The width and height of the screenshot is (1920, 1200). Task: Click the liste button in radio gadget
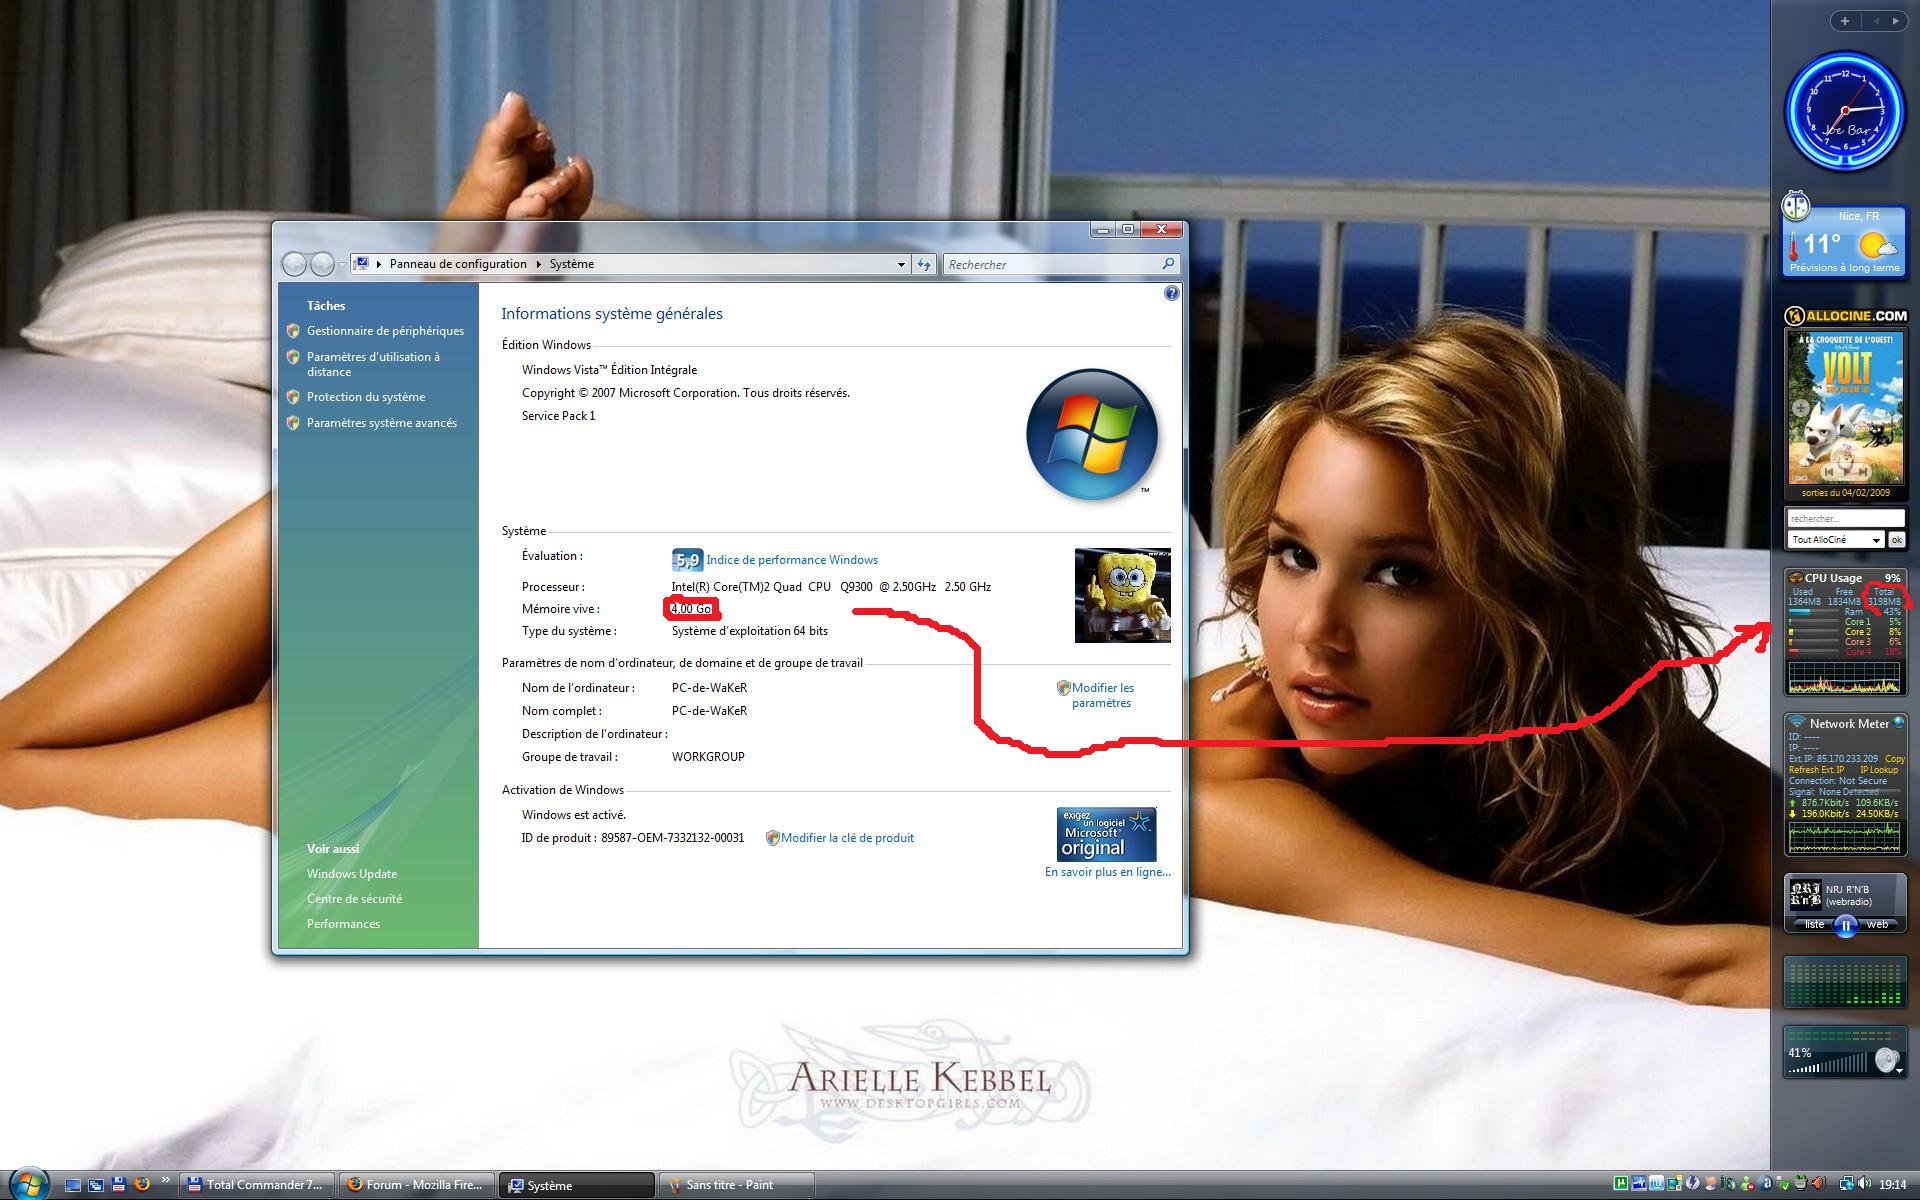[x=1814, y=925]
